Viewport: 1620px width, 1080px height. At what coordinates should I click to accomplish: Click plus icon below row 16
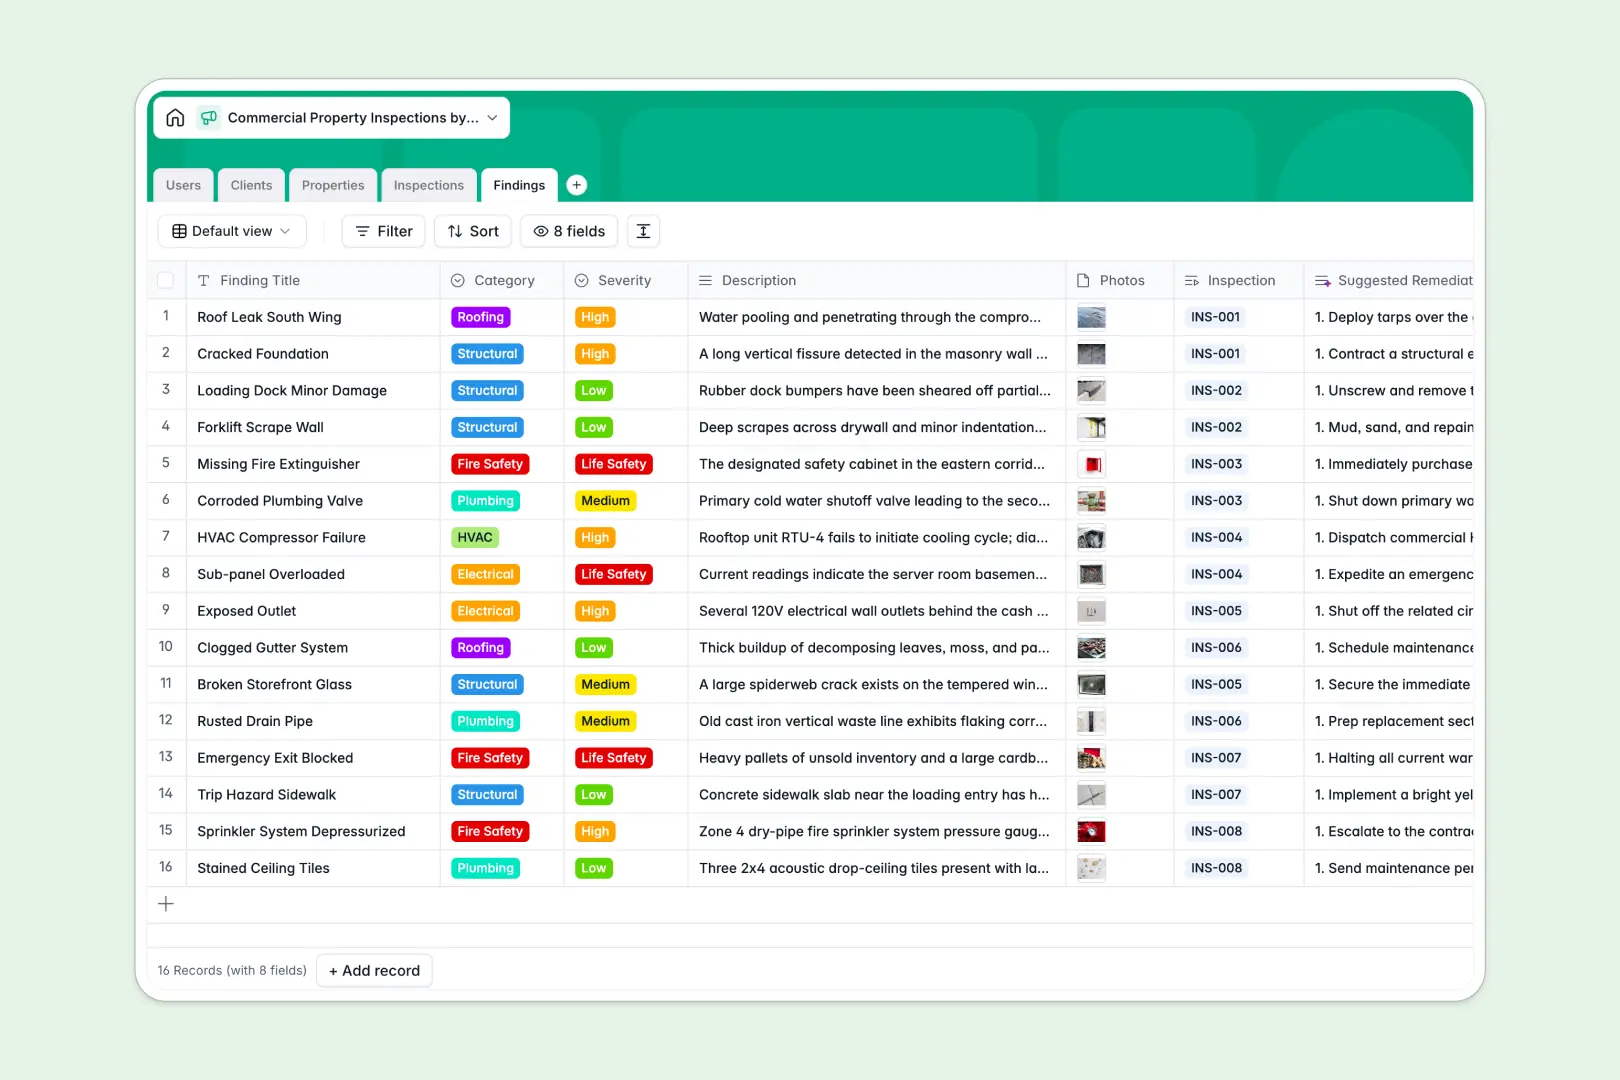166,904
